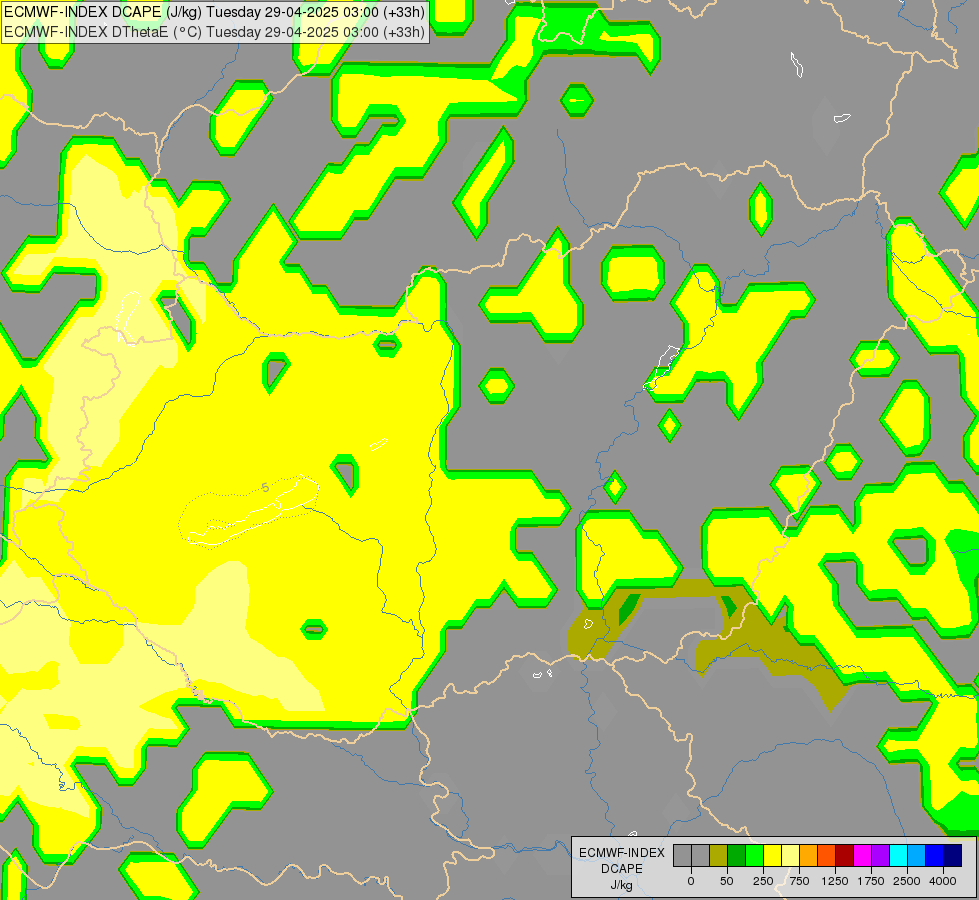Select the bright green legend swatch
Screen dimensions: 979x900
(x=754, y=855)
